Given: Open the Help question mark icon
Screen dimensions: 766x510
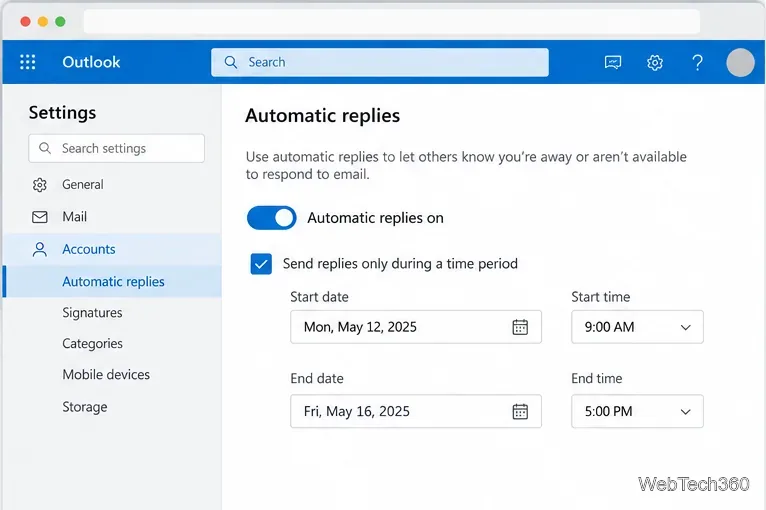Looking at the screenshot, I should coord(697,62).
